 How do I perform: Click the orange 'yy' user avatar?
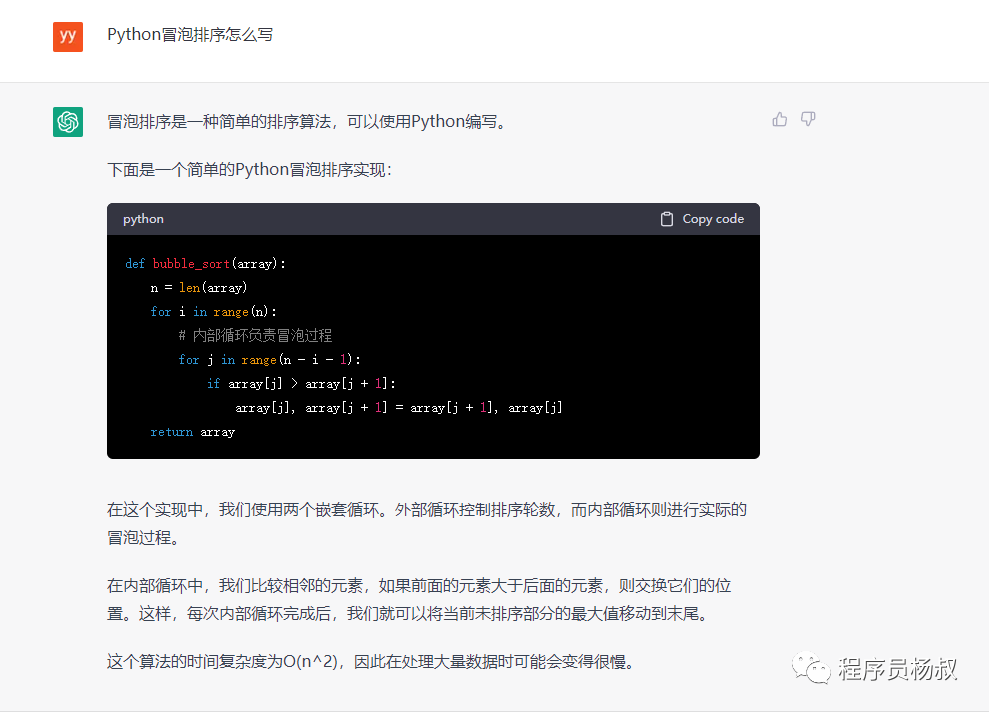68,36
